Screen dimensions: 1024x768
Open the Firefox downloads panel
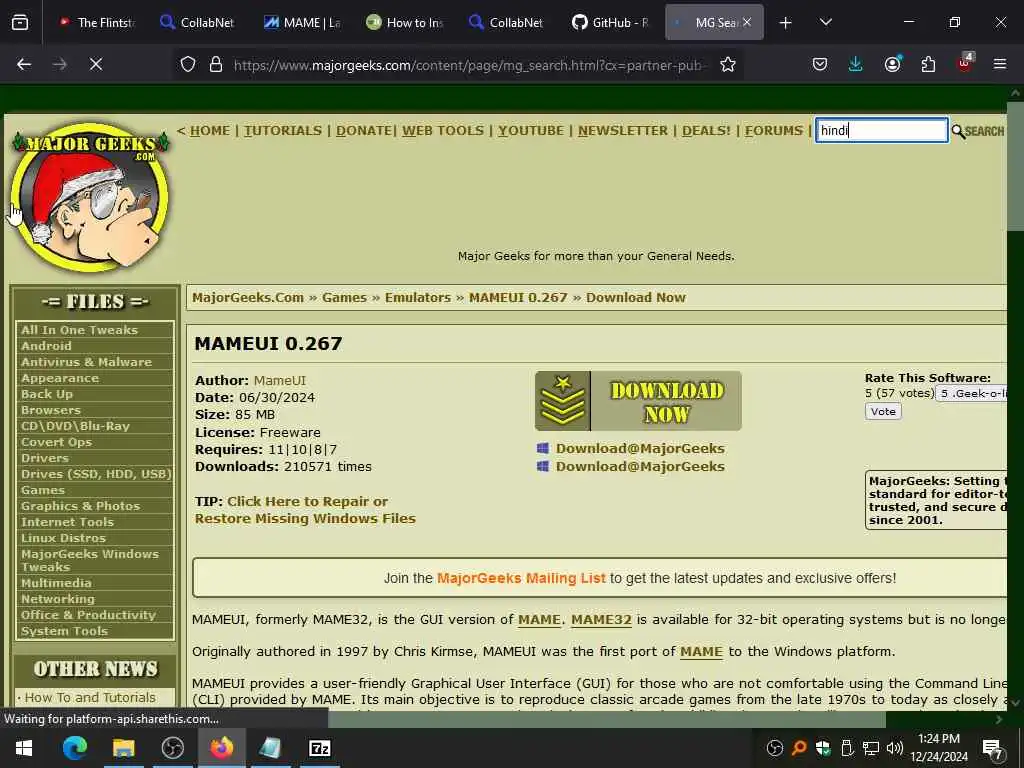click(x=856, y=64)
